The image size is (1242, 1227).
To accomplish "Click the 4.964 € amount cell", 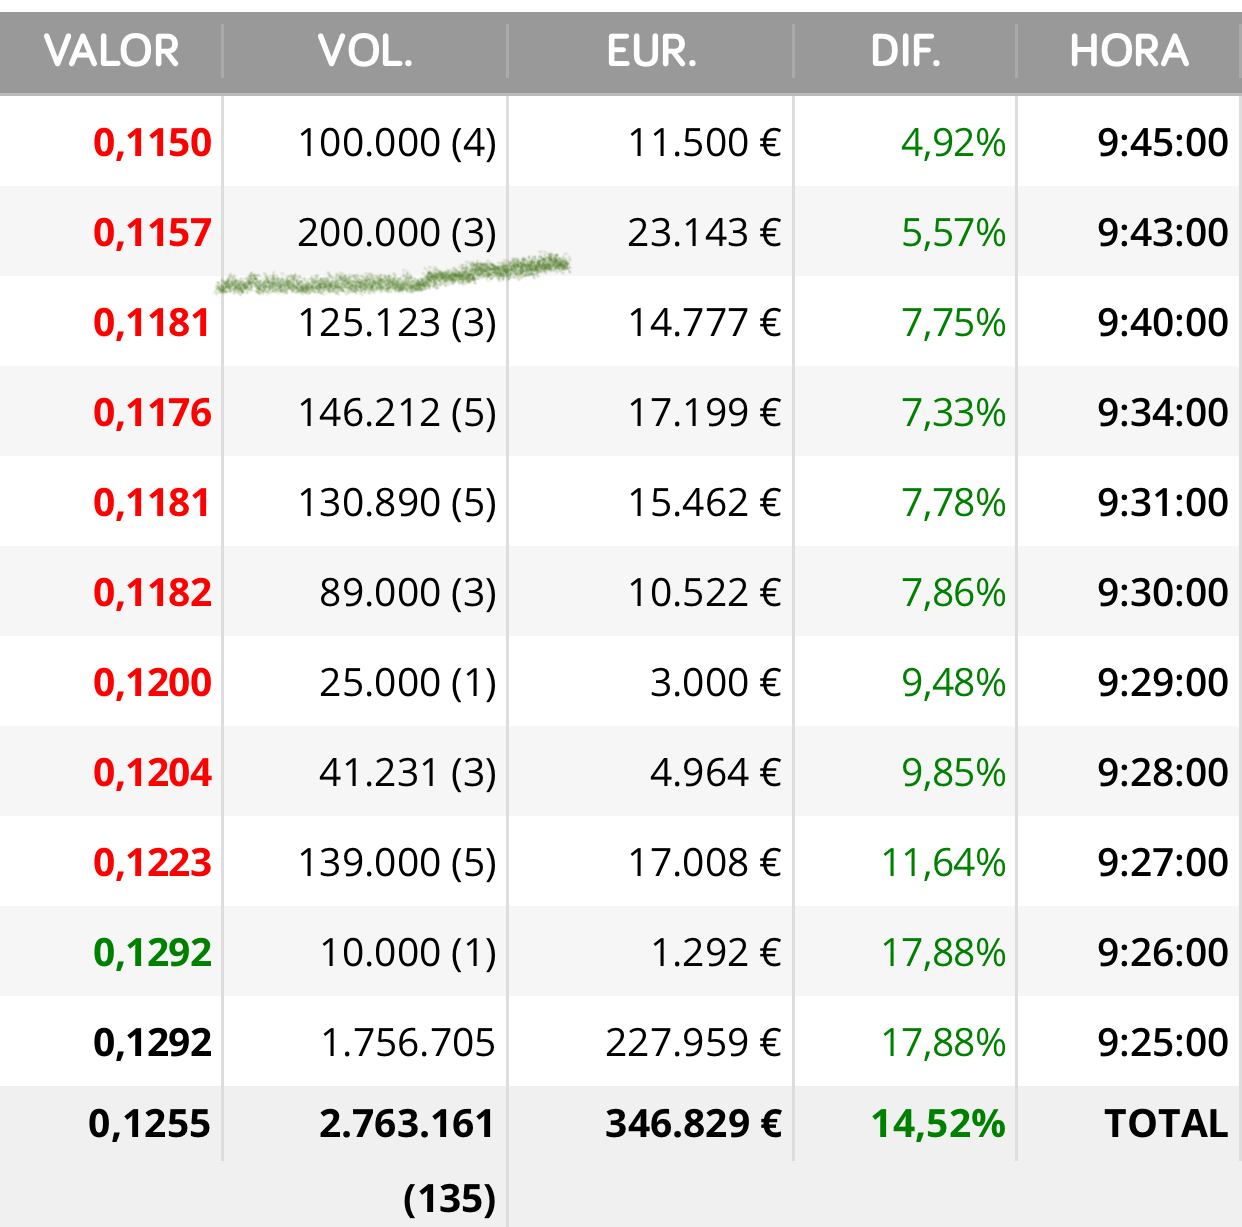I will (715, 773).
